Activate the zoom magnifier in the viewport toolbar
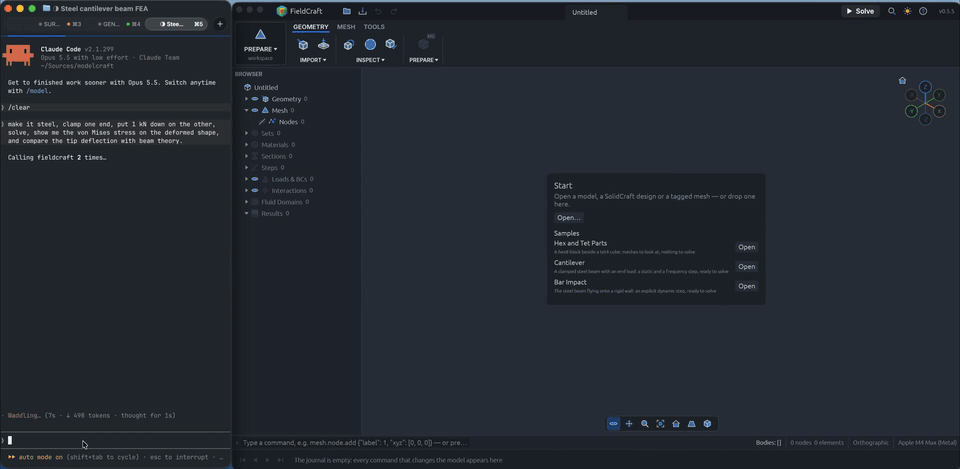The height and width of the screenshot is (469, 960). [x=645, y=424]
